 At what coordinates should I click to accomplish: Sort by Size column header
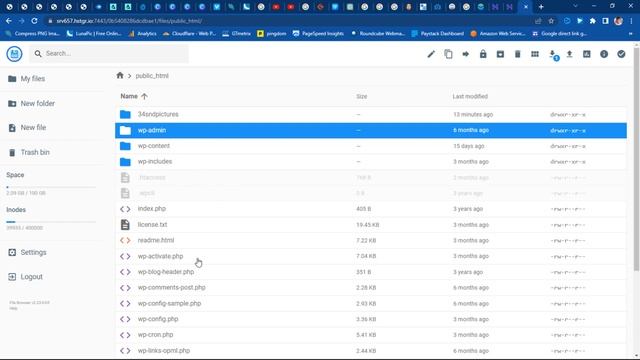(x=362, y=96)
